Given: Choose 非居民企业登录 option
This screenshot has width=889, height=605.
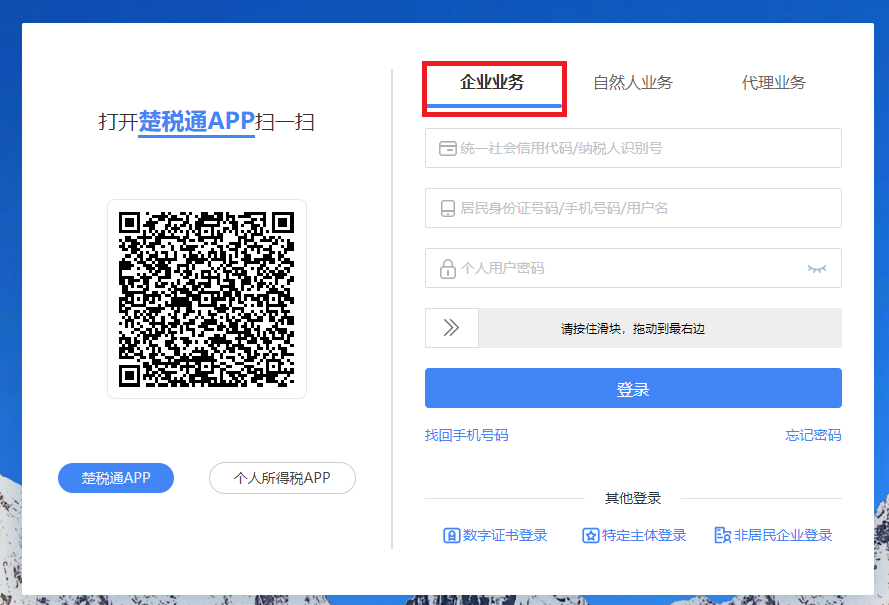Looking at the screenshot, I should pos(773,535).
